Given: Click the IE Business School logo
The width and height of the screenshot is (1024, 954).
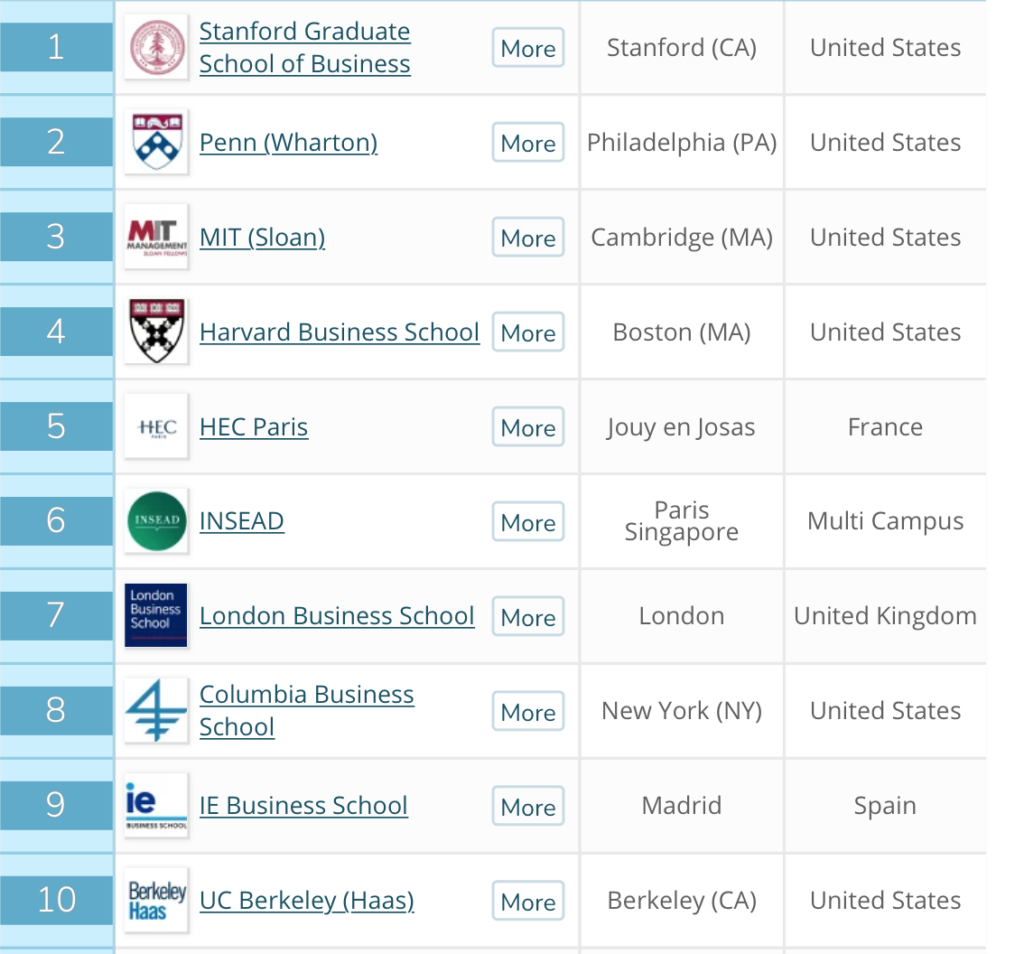Looking at the screenshot, I should [x=156, y=805].
